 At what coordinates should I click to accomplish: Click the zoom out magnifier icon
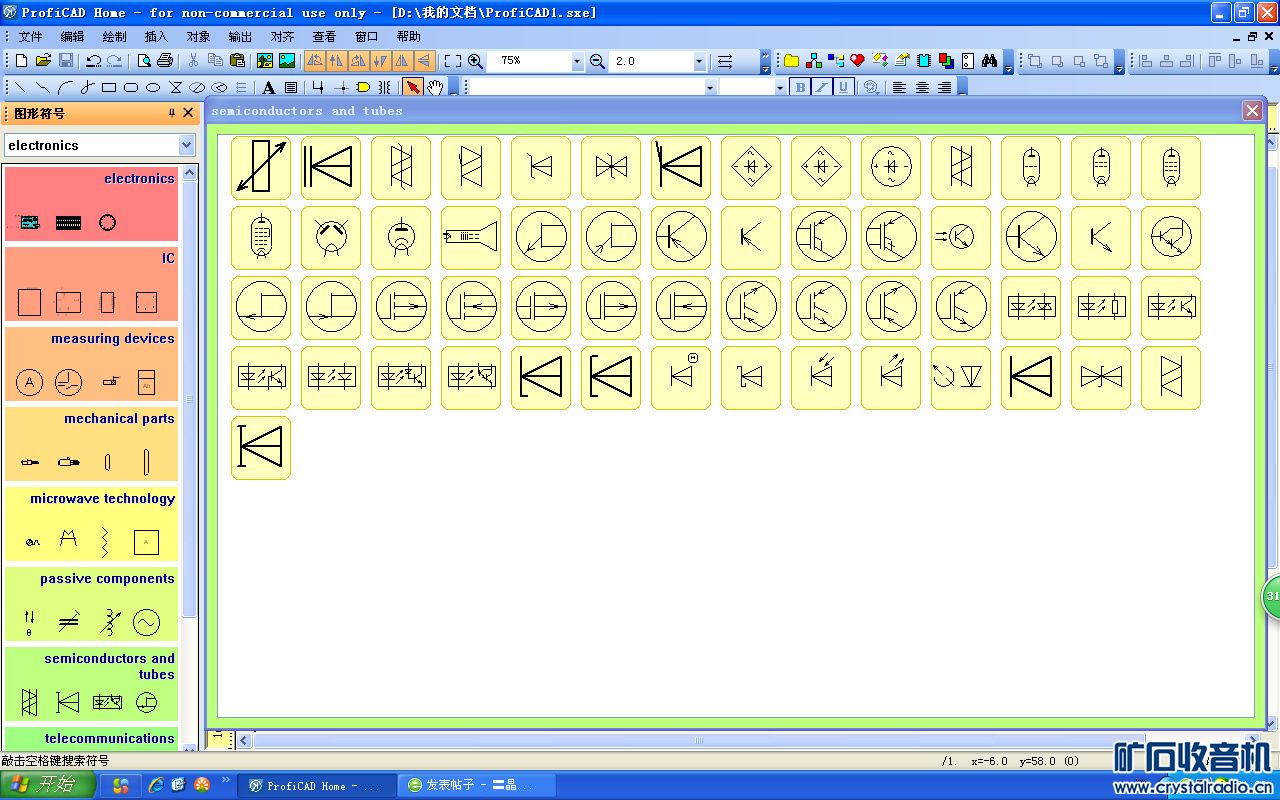tap(597, 61)
